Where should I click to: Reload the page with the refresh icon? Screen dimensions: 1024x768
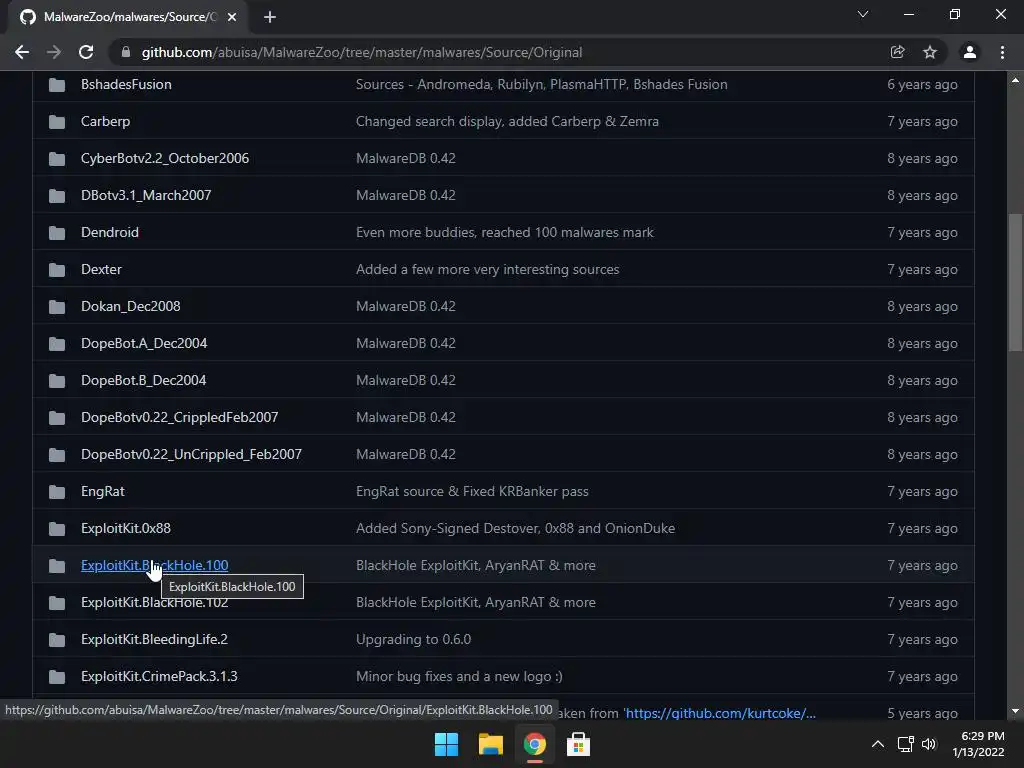[x=86, y=52]
